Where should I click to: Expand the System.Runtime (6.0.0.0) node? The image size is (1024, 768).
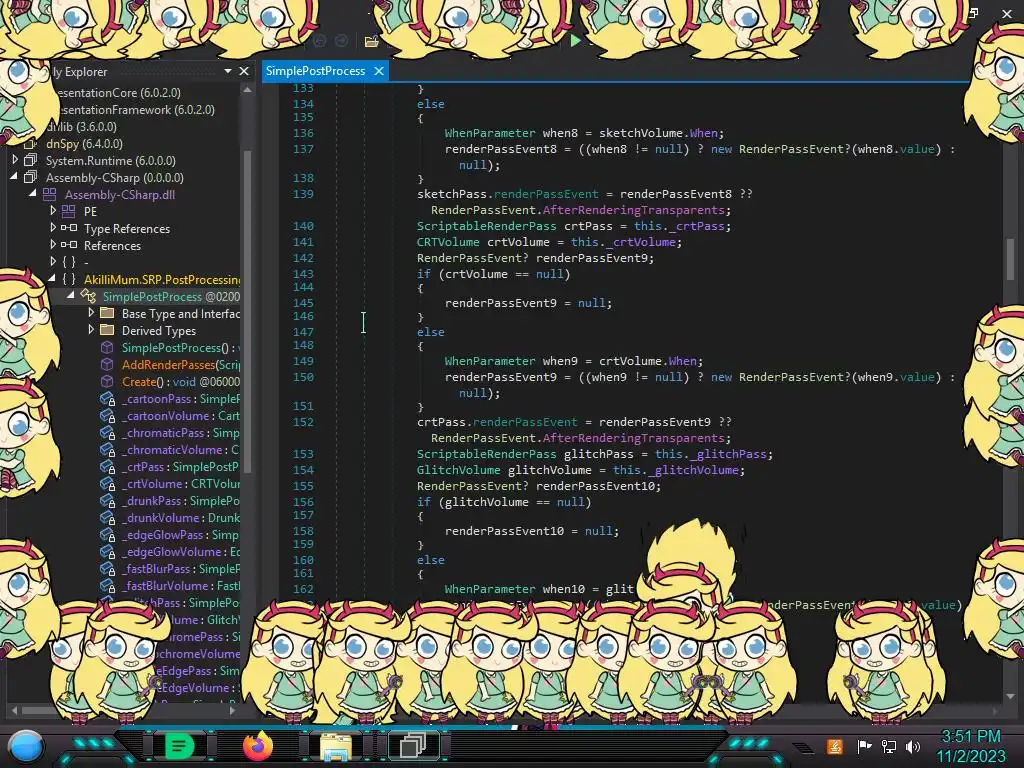15,159
